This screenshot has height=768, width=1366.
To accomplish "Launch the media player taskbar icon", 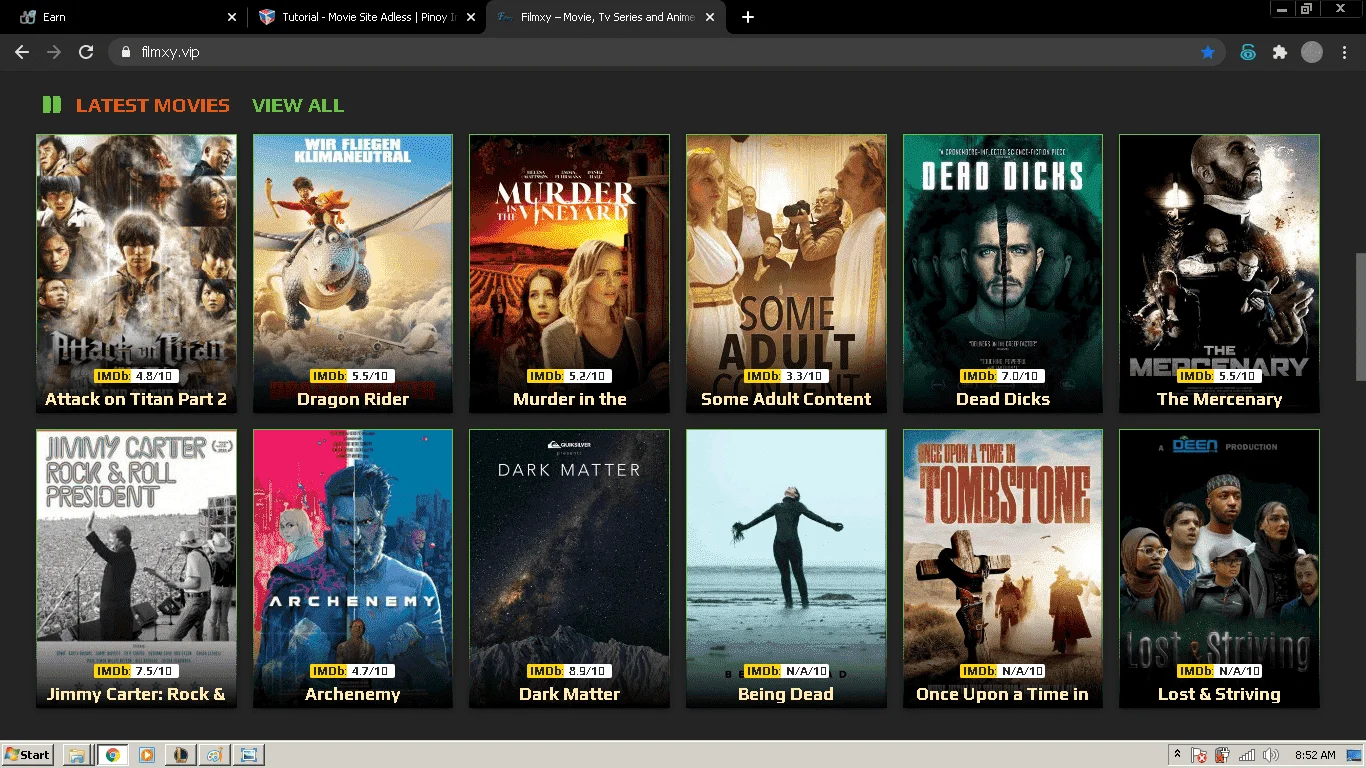I will tap(147, 755).
